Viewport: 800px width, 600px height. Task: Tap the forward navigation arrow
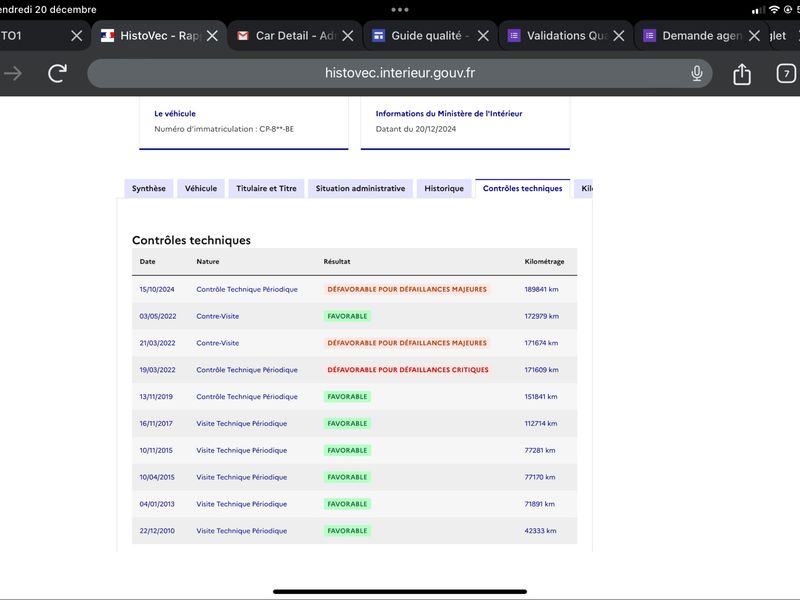point(13,73)
